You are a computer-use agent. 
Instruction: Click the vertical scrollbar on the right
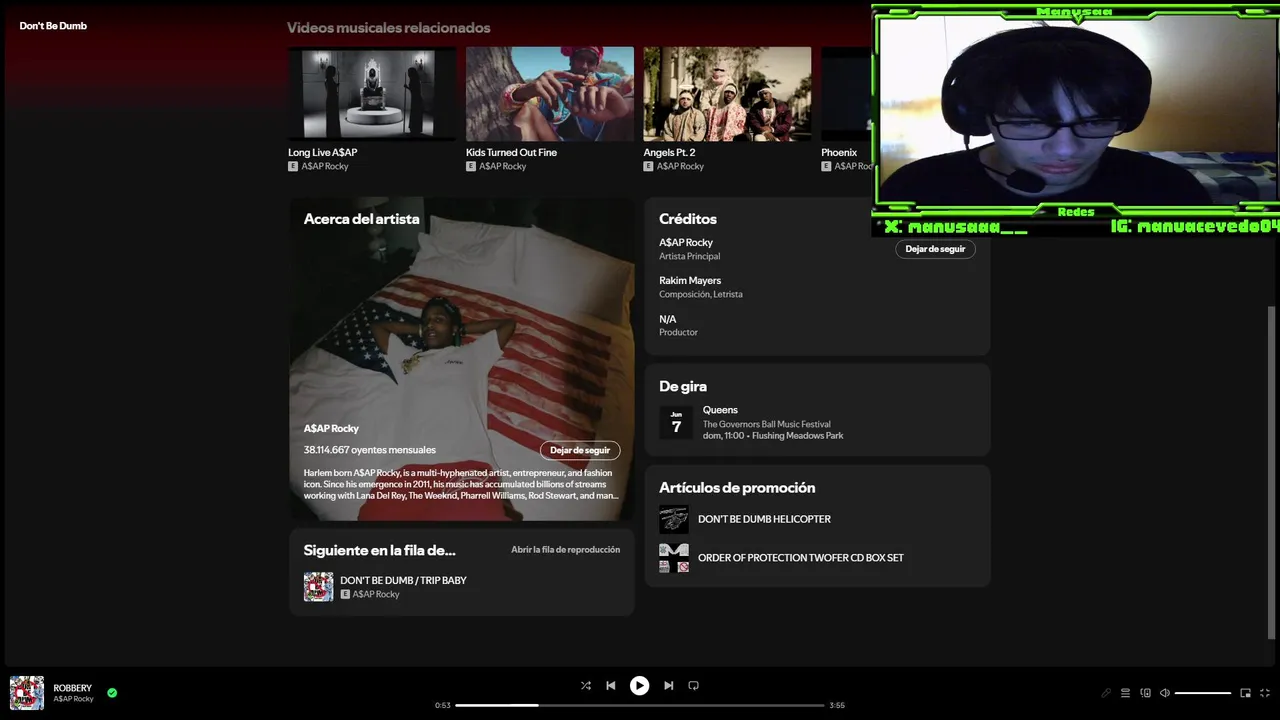click(x=1272, y=472)
